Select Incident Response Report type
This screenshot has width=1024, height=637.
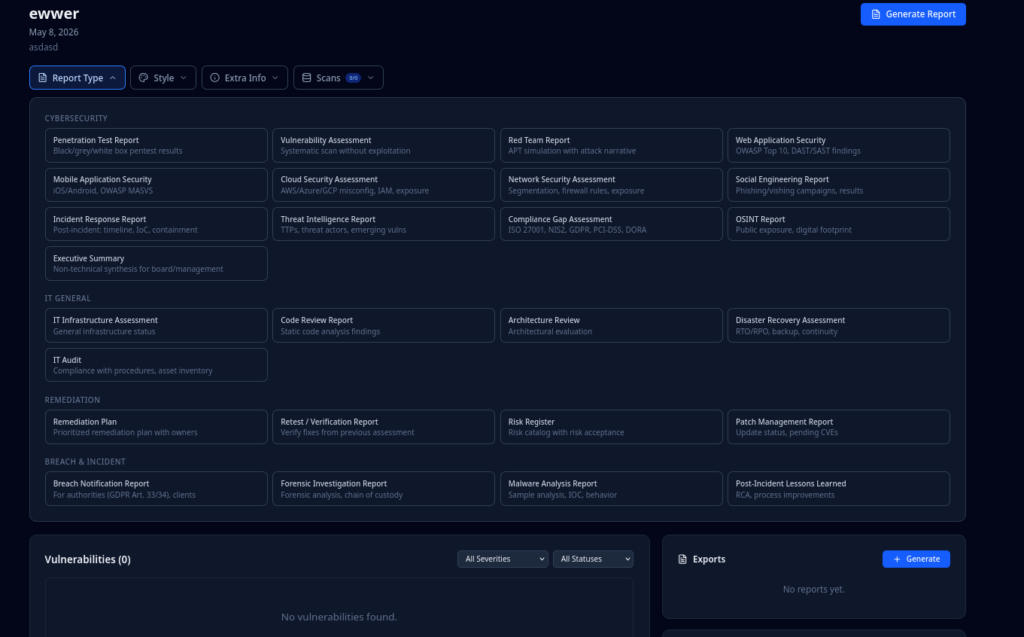coord(156,224)
